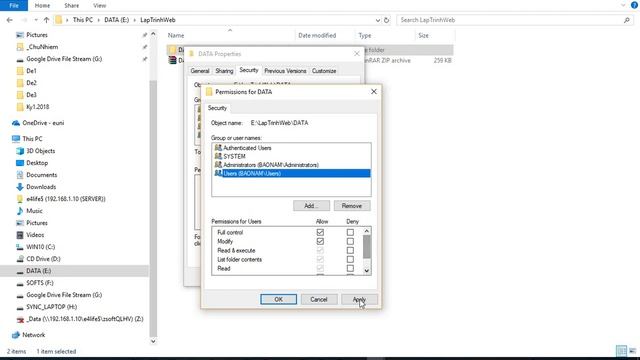Switch to Previous Versions tab

click(x=285, y=71)
